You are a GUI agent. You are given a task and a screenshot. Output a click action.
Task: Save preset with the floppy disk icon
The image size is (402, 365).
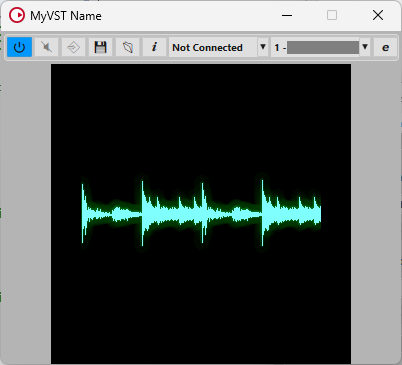click(x=100, y=47)
